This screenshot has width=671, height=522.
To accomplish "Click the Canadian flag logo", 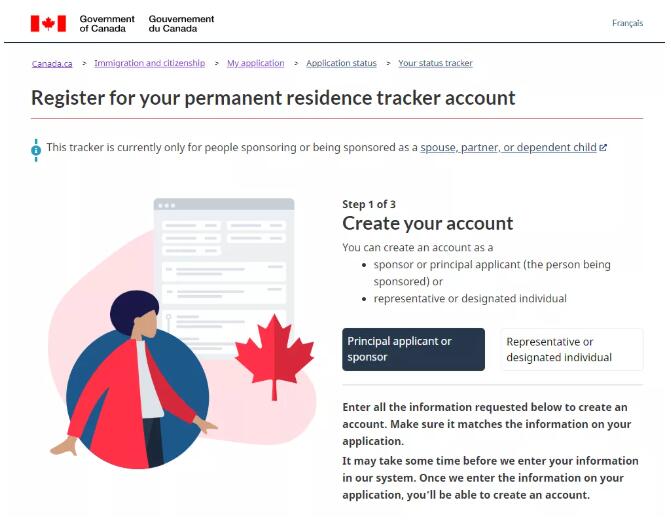I will coord(48,24).
